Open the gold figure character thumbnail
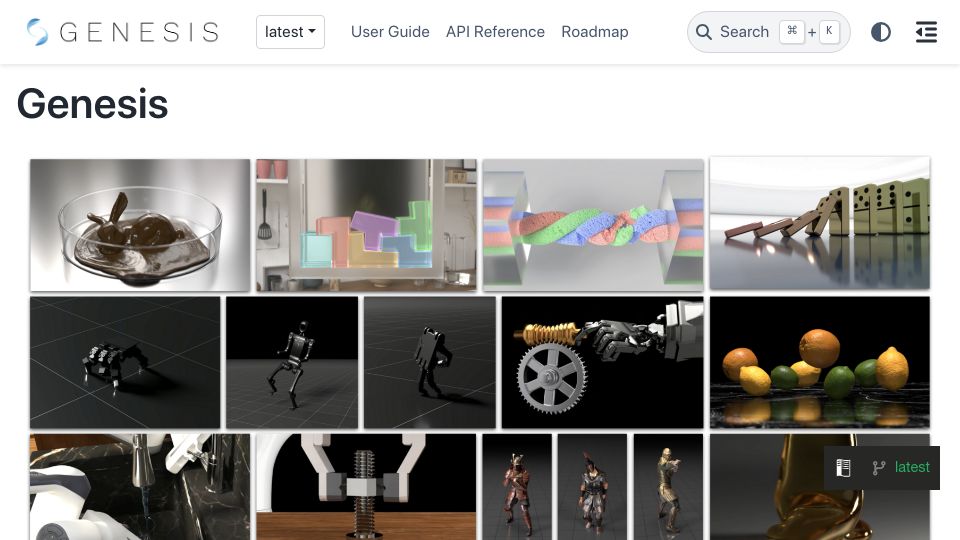 tap(669, 487)
